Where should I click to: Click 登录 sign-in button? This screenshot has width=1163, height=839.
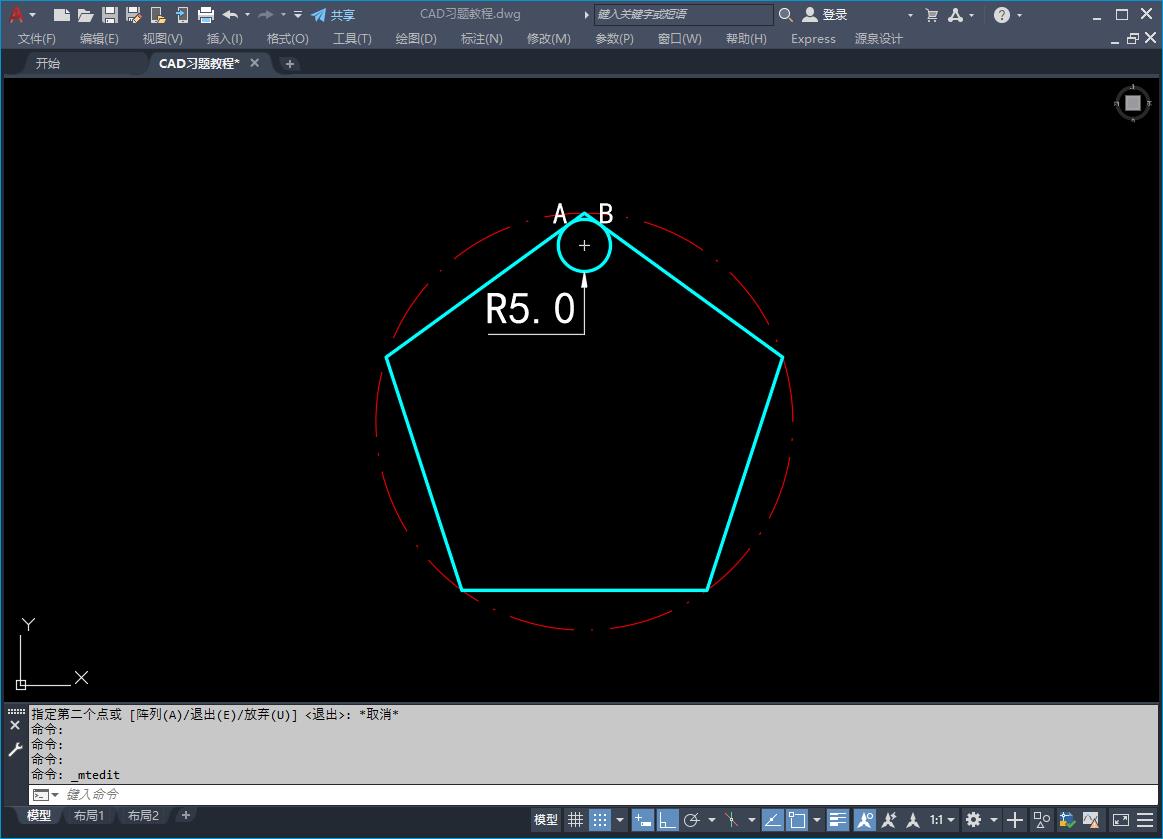pyautogui.click(x=825, y=14)
